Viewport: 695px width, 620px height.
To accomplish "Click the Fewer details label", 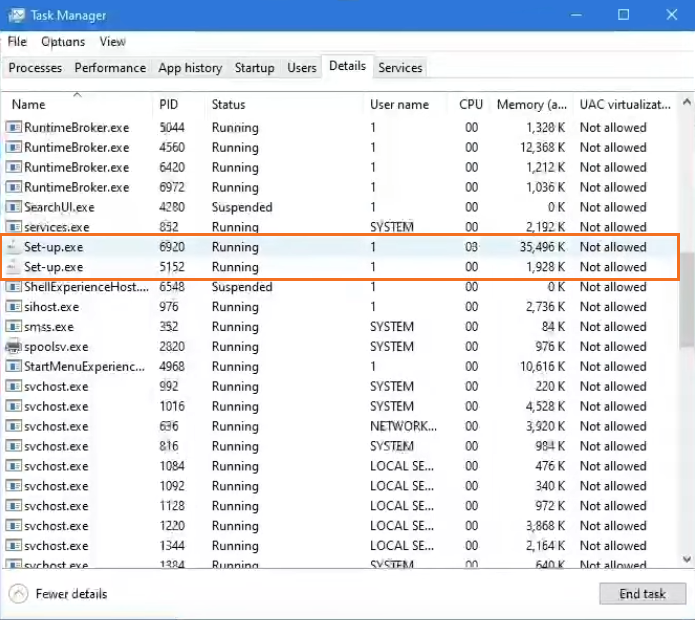I will [71, 594].
